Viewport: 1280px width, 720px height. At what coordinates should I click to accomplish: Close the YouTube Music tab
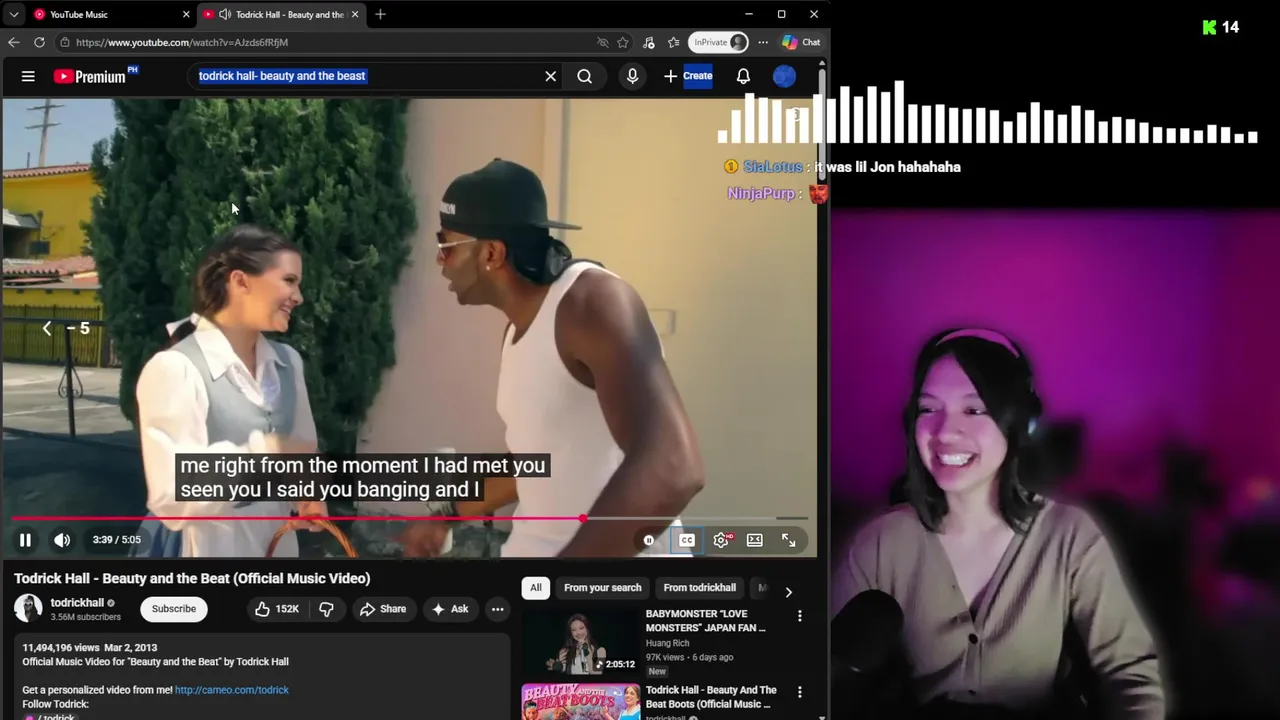pos(186,14)
